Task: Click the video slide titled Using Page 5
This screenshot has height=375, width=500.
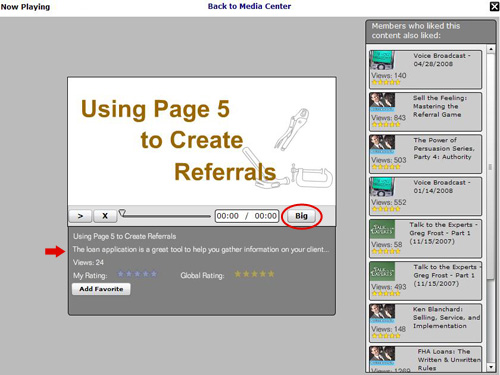Action: coord(202,141)
